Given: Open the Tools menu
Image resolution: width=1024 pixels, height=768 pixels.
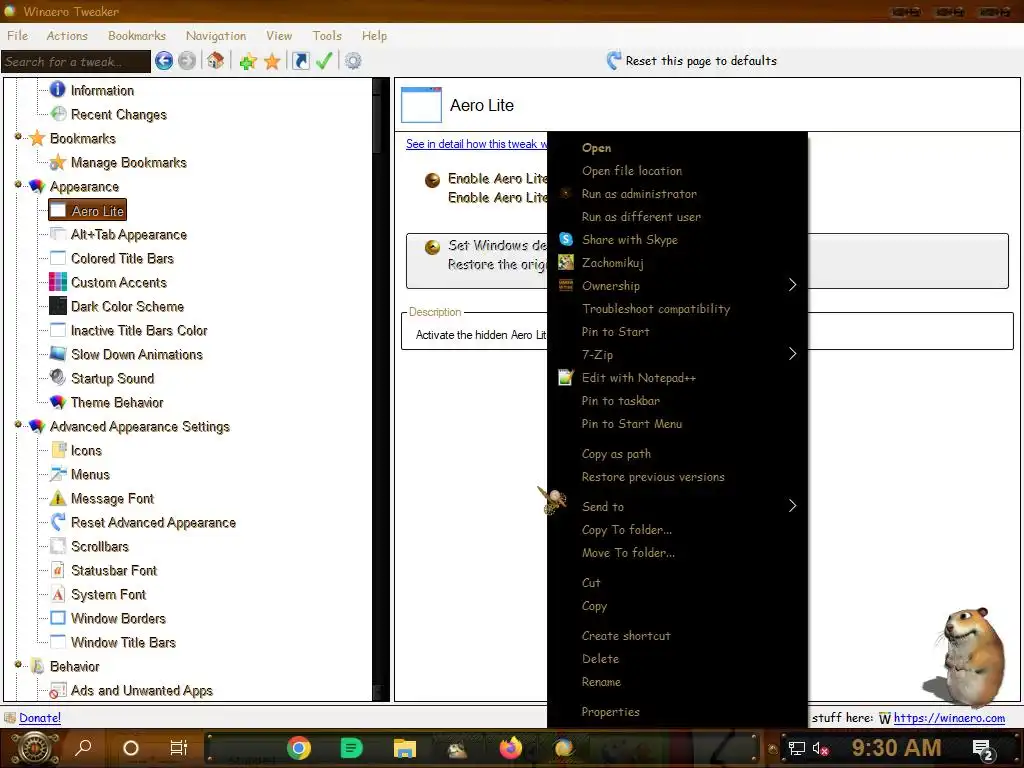Looking at the screenshot, I should (x=327, y=35).
